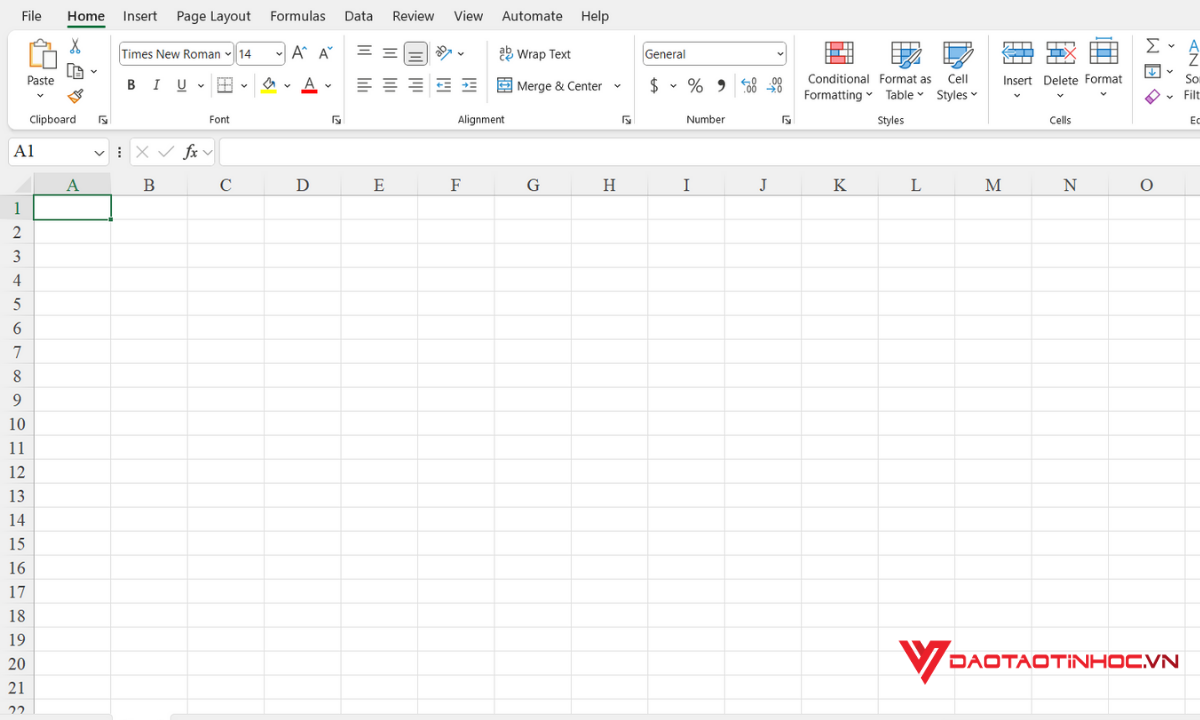This screenshot has width=1200, height=720.
Task: Center text horizontally in the cell
Action: 390,86
